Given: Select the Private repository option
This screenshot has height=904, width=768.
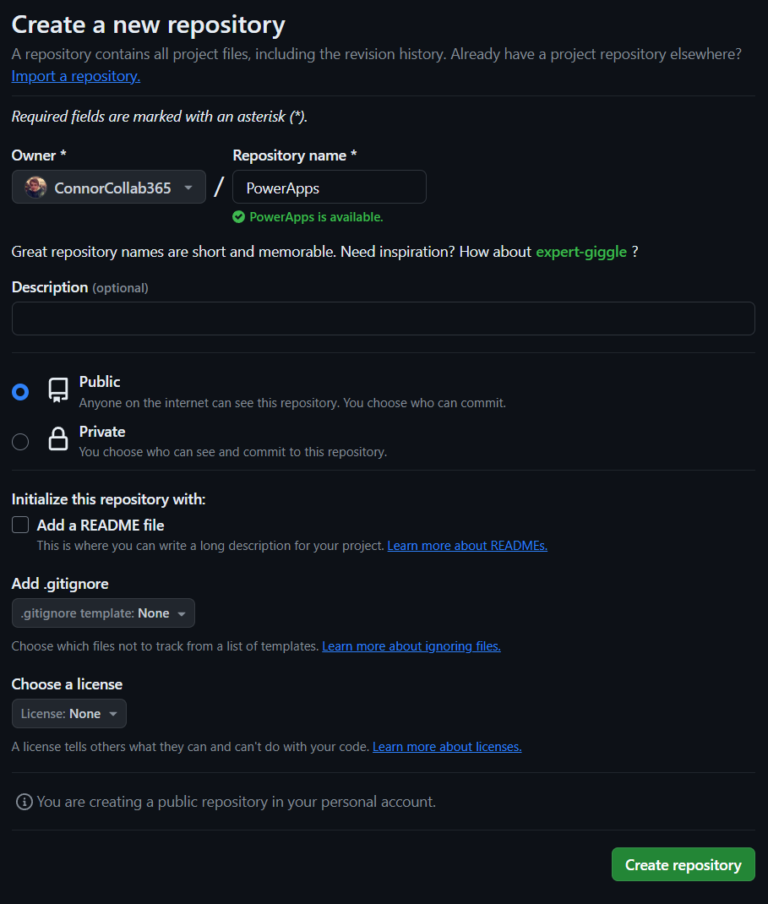Looking at the screenshot, I should [19, 441].
